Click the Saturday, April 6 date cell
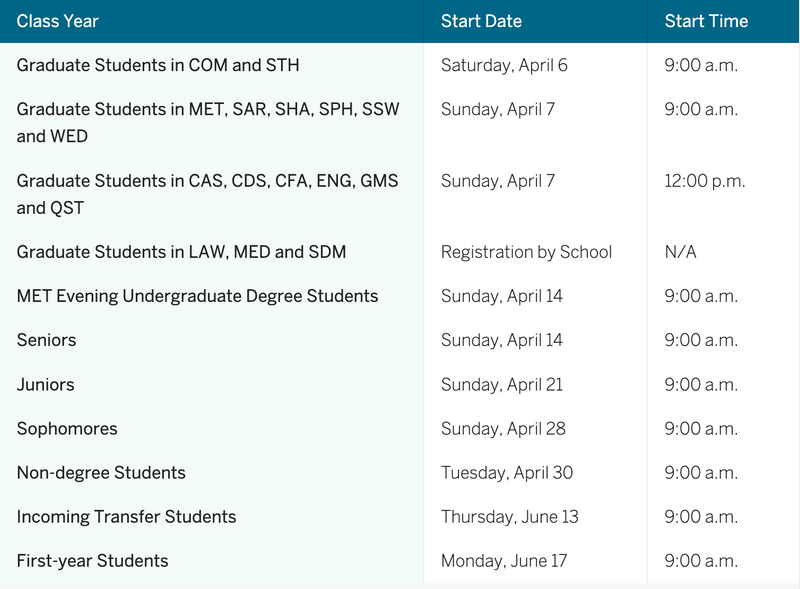Image resolution: width=800 pixels, height=589 pixels. point(495,64)
